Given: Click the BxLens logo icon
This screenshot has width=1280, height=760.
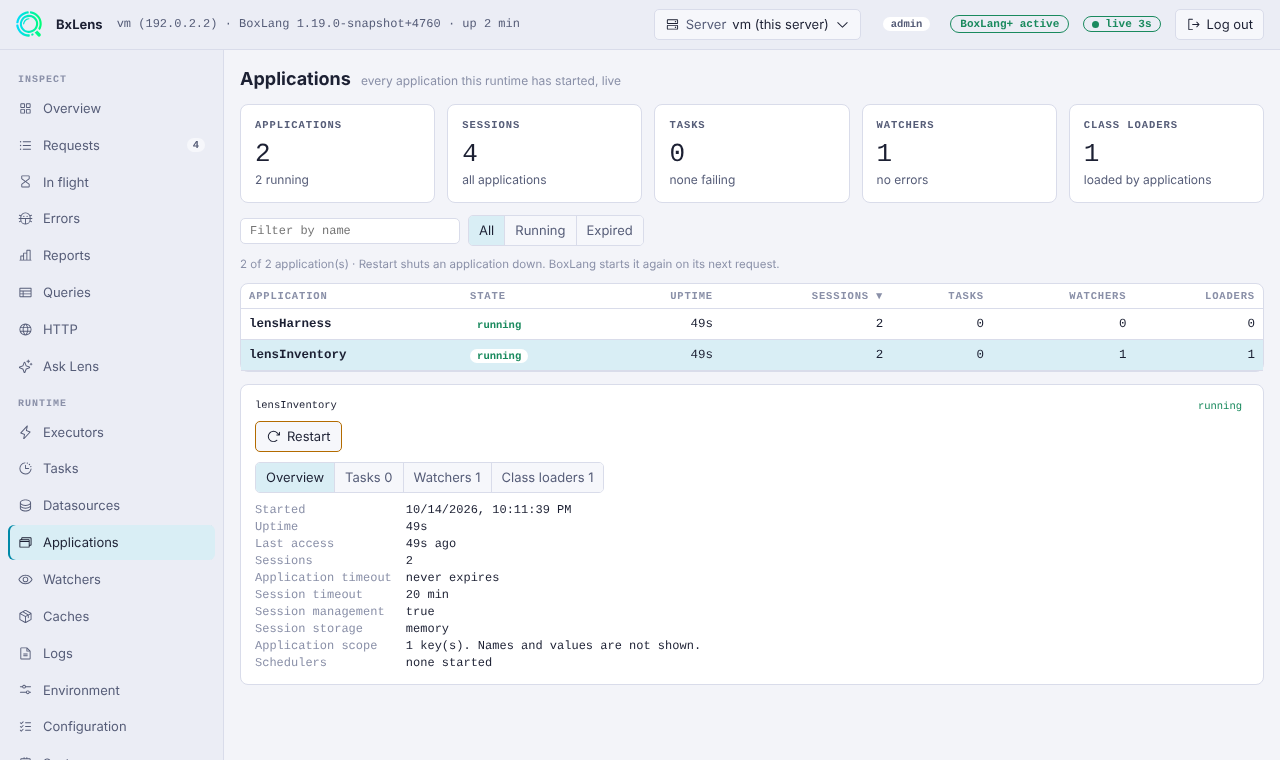Looking at the screenshot, I should 29,24.
